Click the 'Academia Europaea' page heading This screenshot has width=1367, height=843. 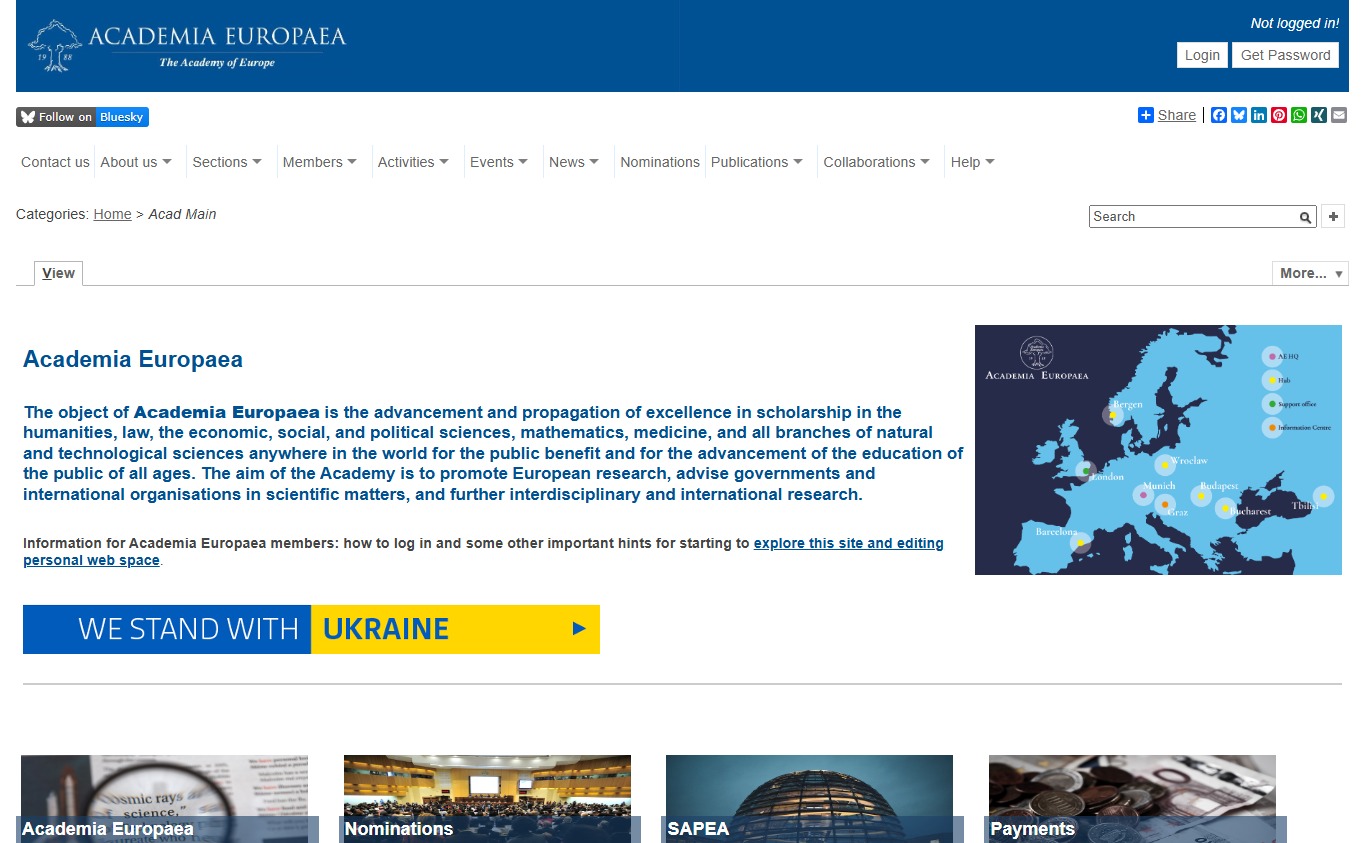(x=133, y=360)
